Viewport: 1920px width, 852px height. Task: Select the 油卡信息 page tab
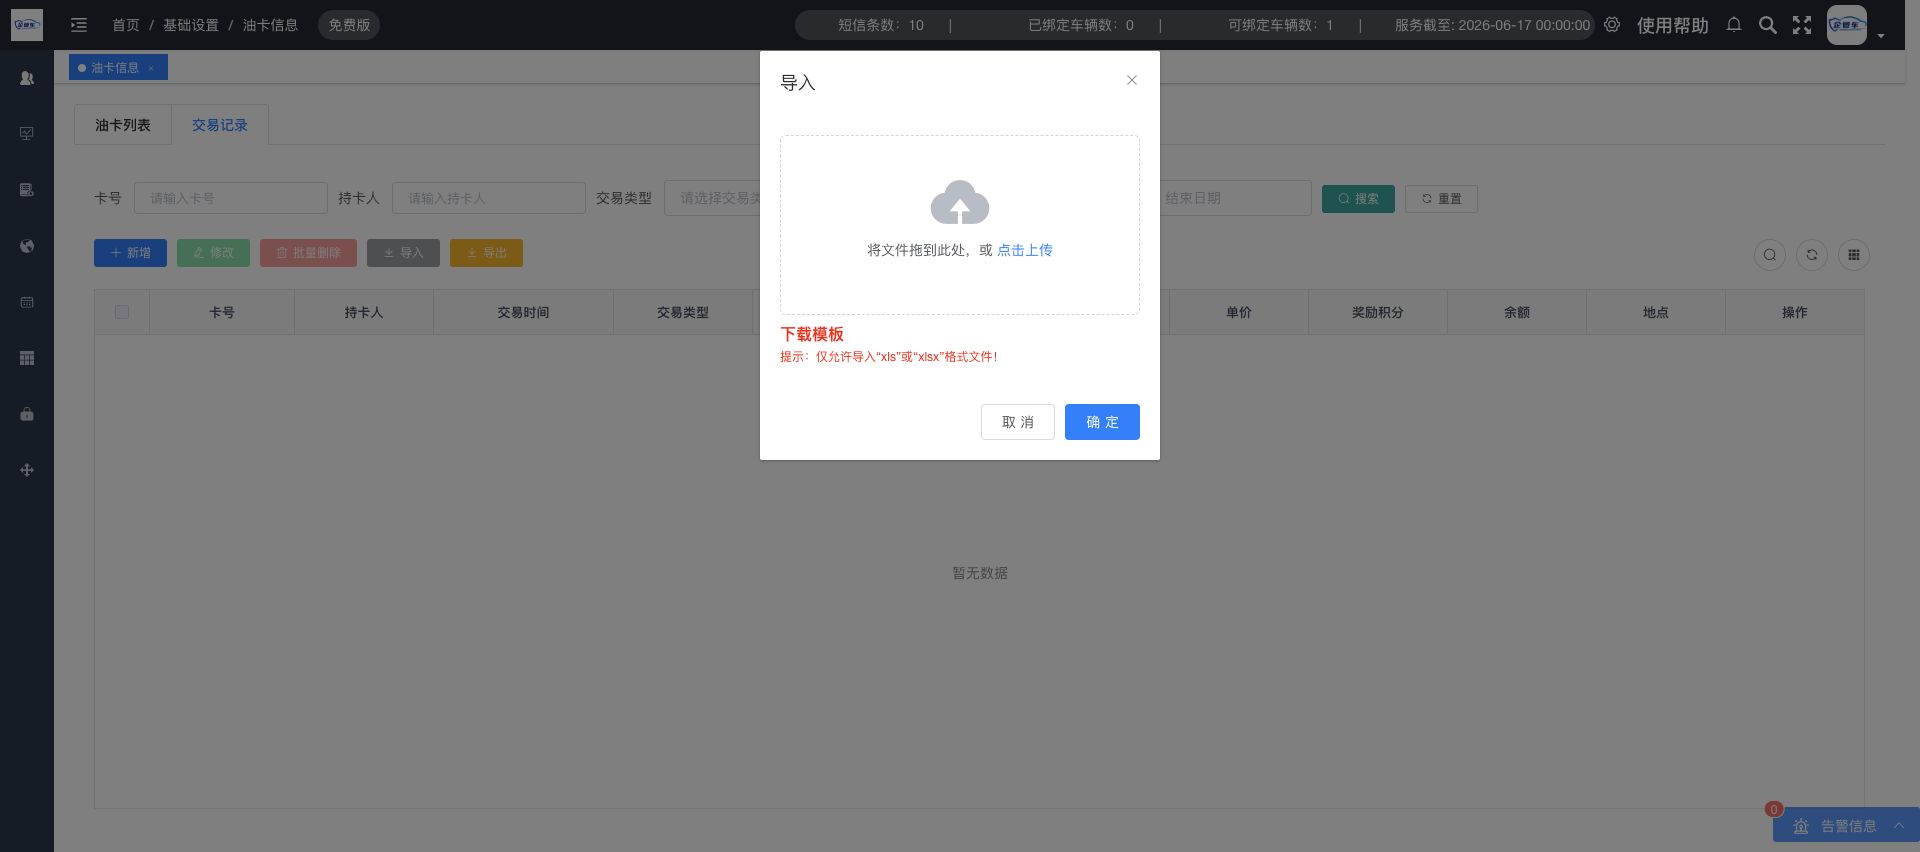(118, 68)
